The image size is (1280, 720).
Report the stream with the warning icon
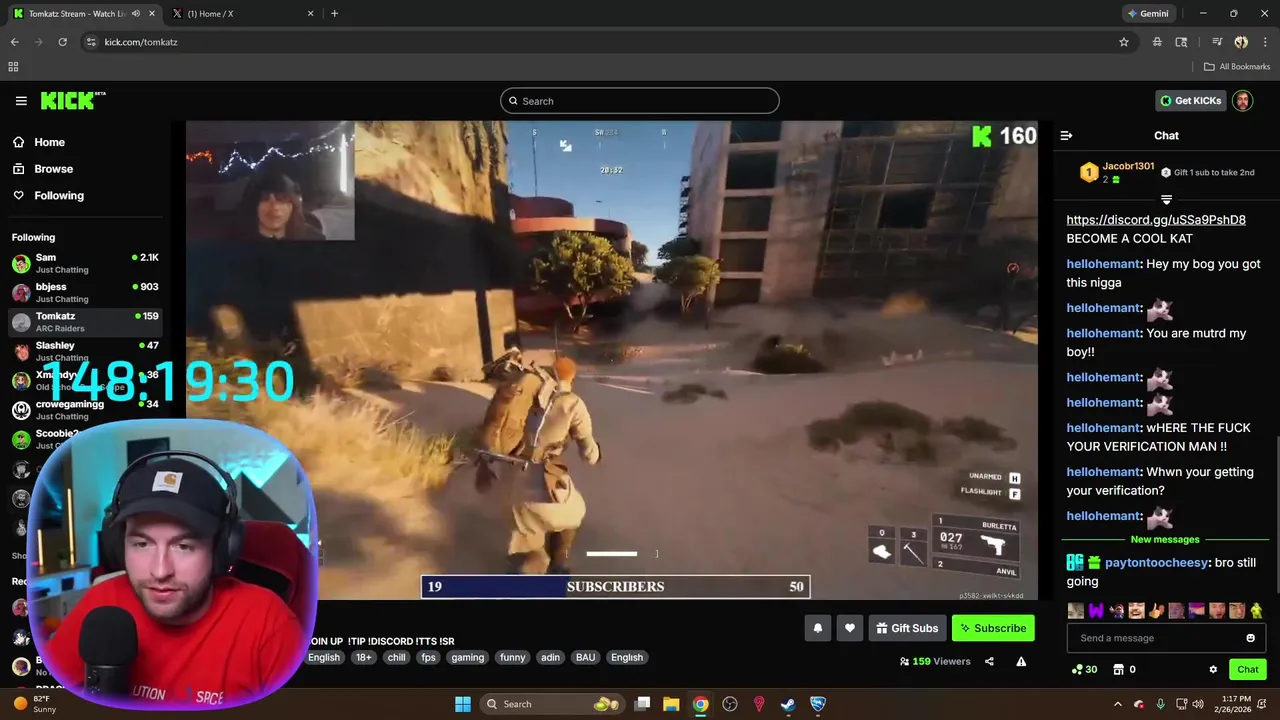[1021, 661]
